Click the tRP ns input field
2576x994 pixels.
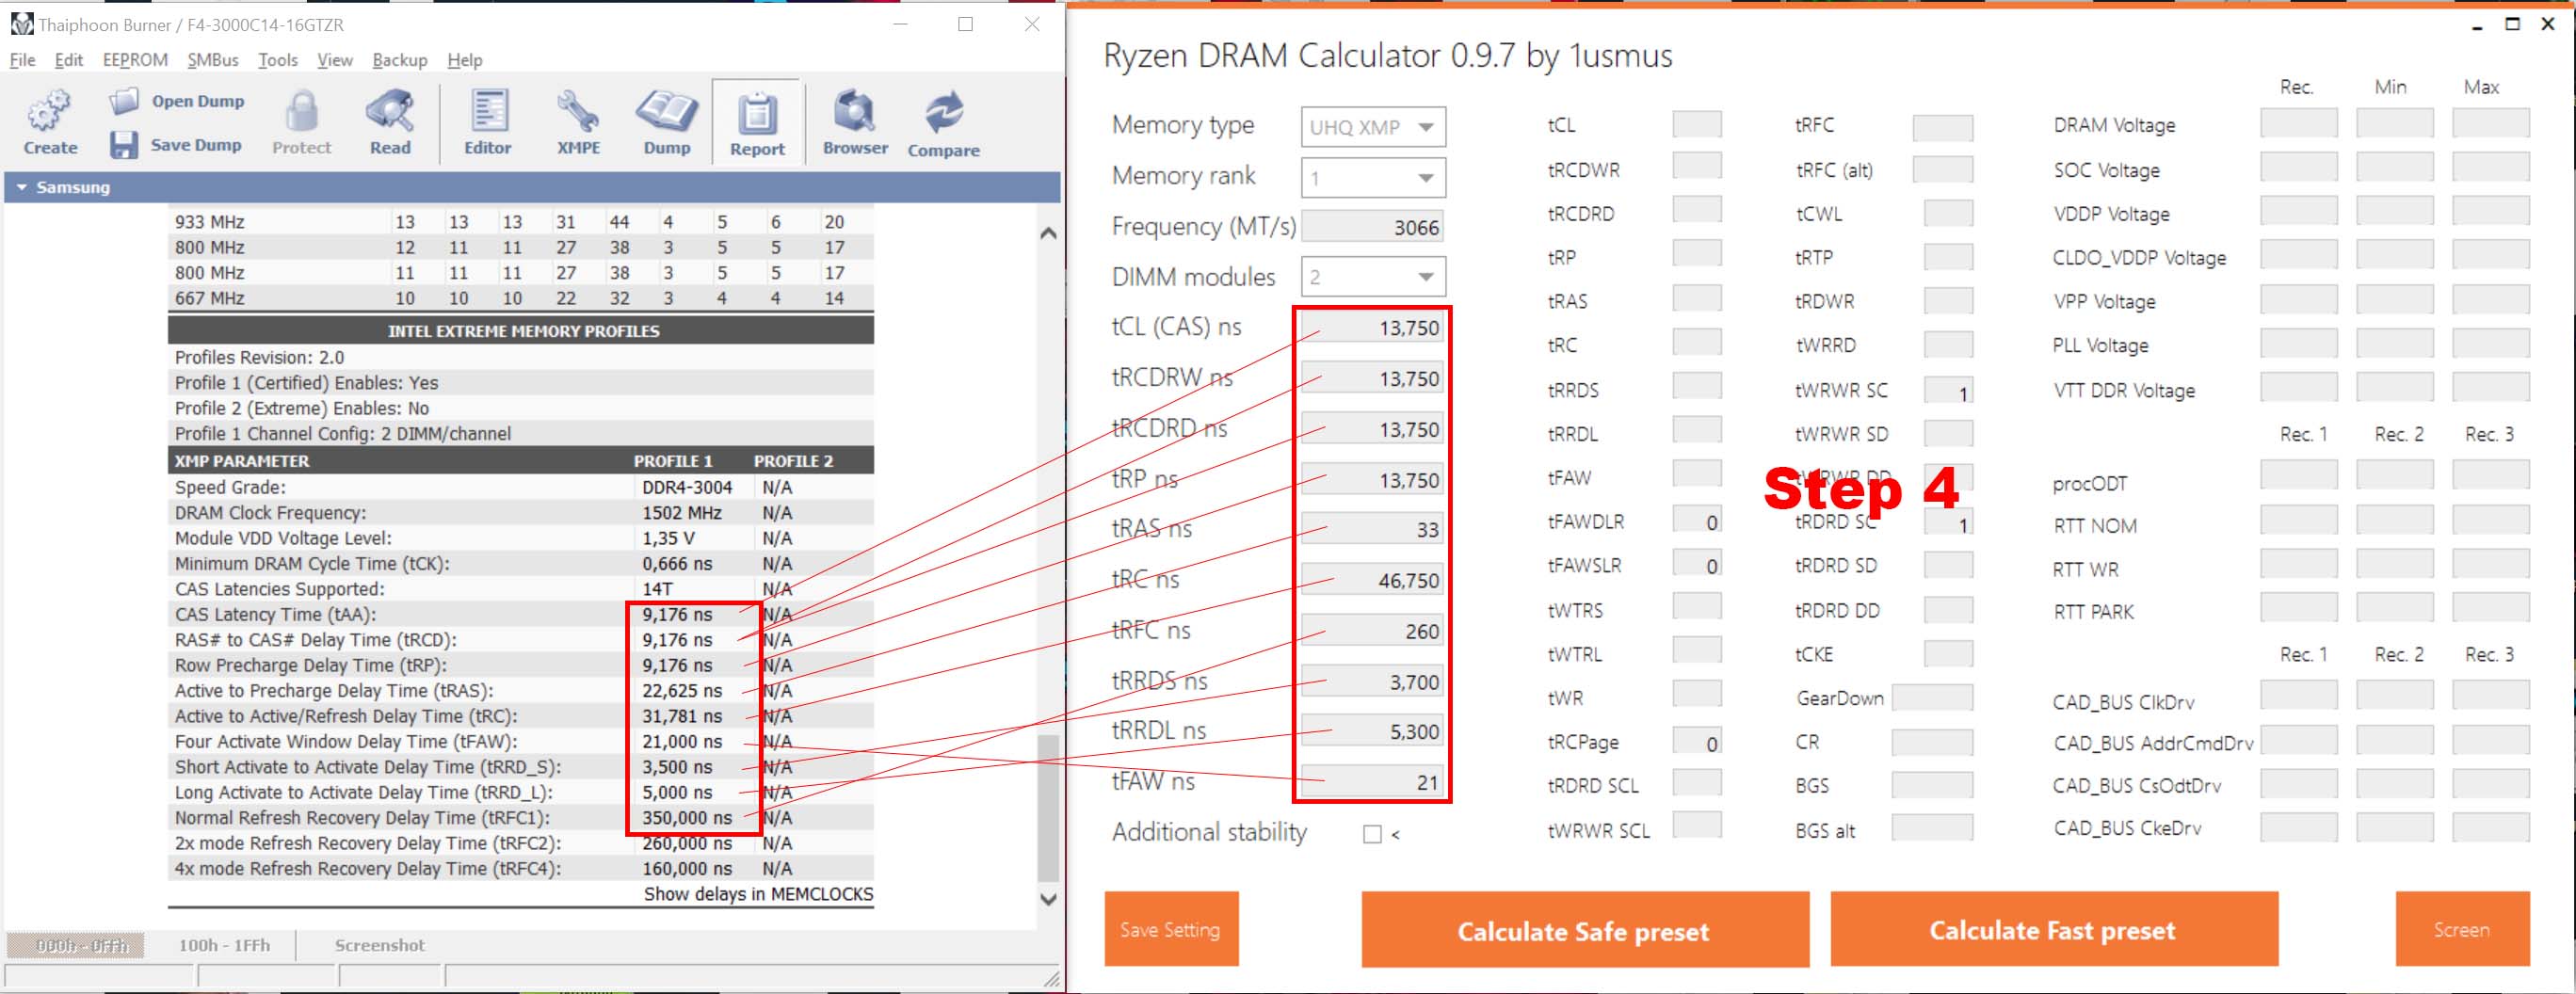click(1372, 480)
